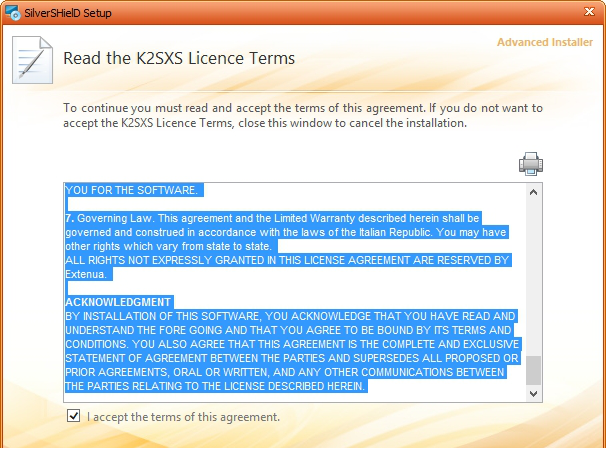Click 'UNDERSTAND THE FORE GOING' line

click(x=288, y=330)
